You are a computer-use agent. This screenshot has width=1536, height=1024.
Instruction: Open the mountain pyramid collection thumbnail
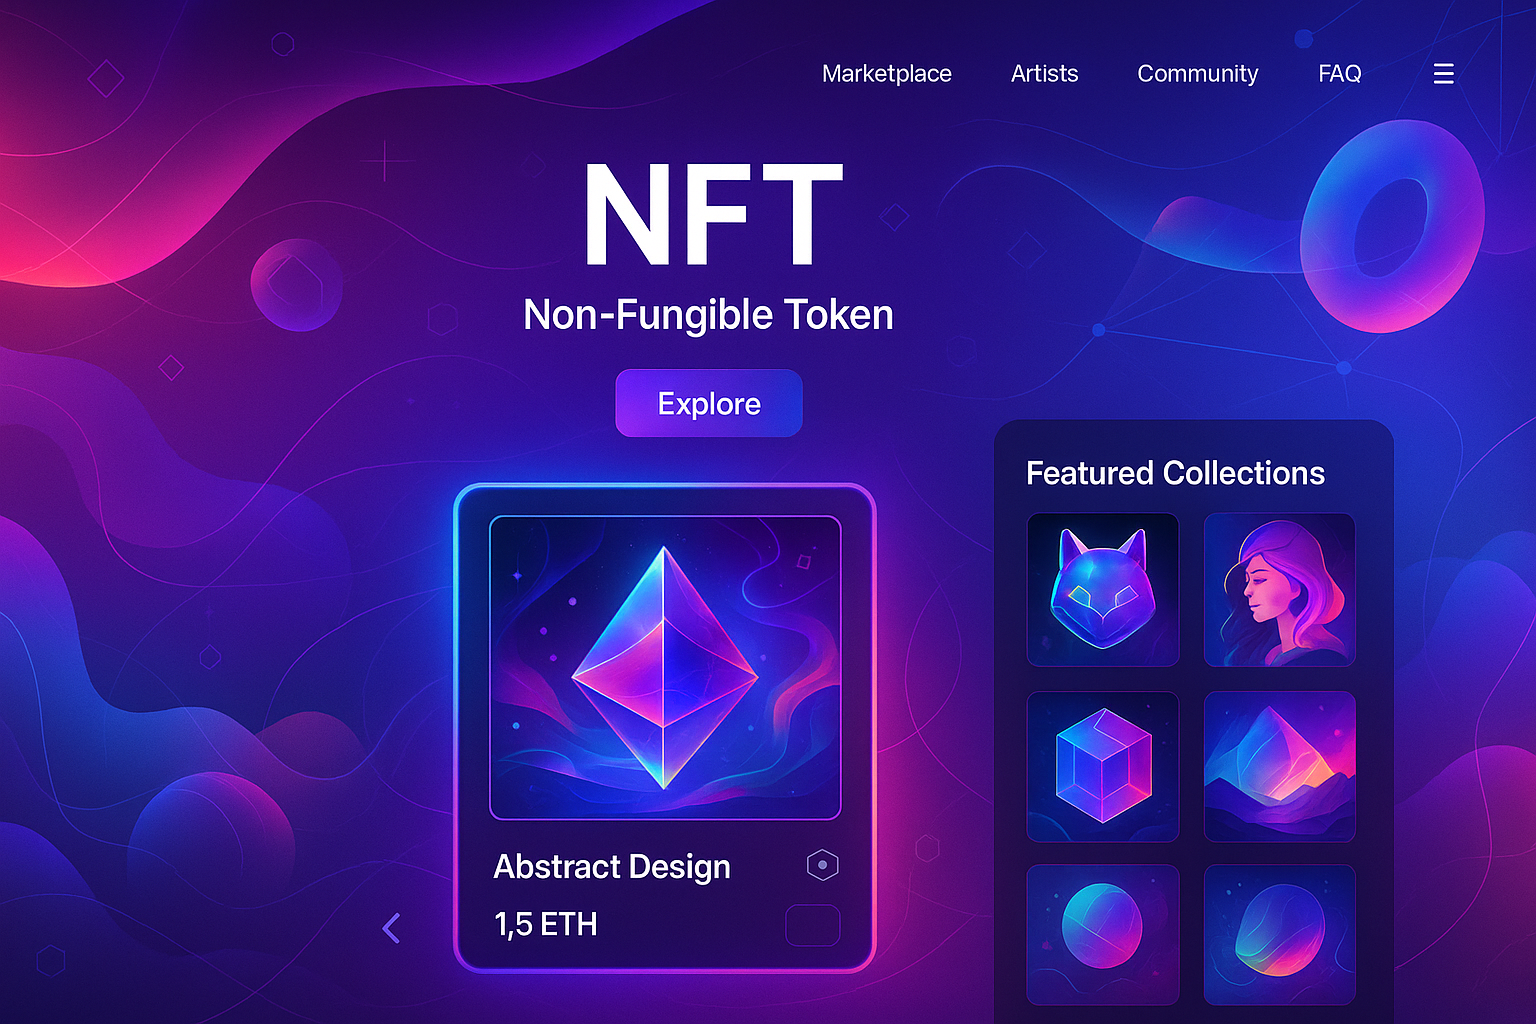(x=1280, y=765)
